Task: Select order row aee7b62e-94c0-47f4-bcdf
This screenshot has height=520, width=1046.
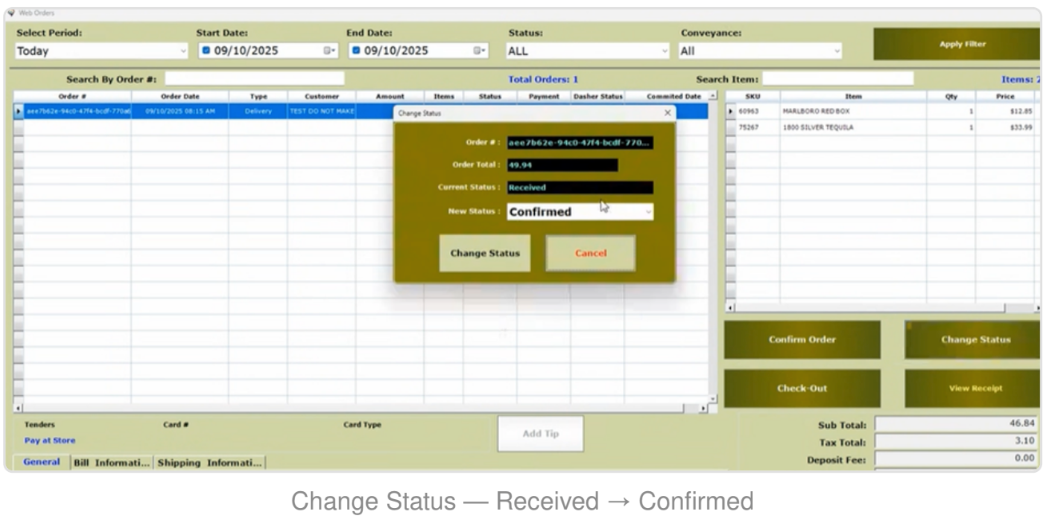Action: coord(78,111)
